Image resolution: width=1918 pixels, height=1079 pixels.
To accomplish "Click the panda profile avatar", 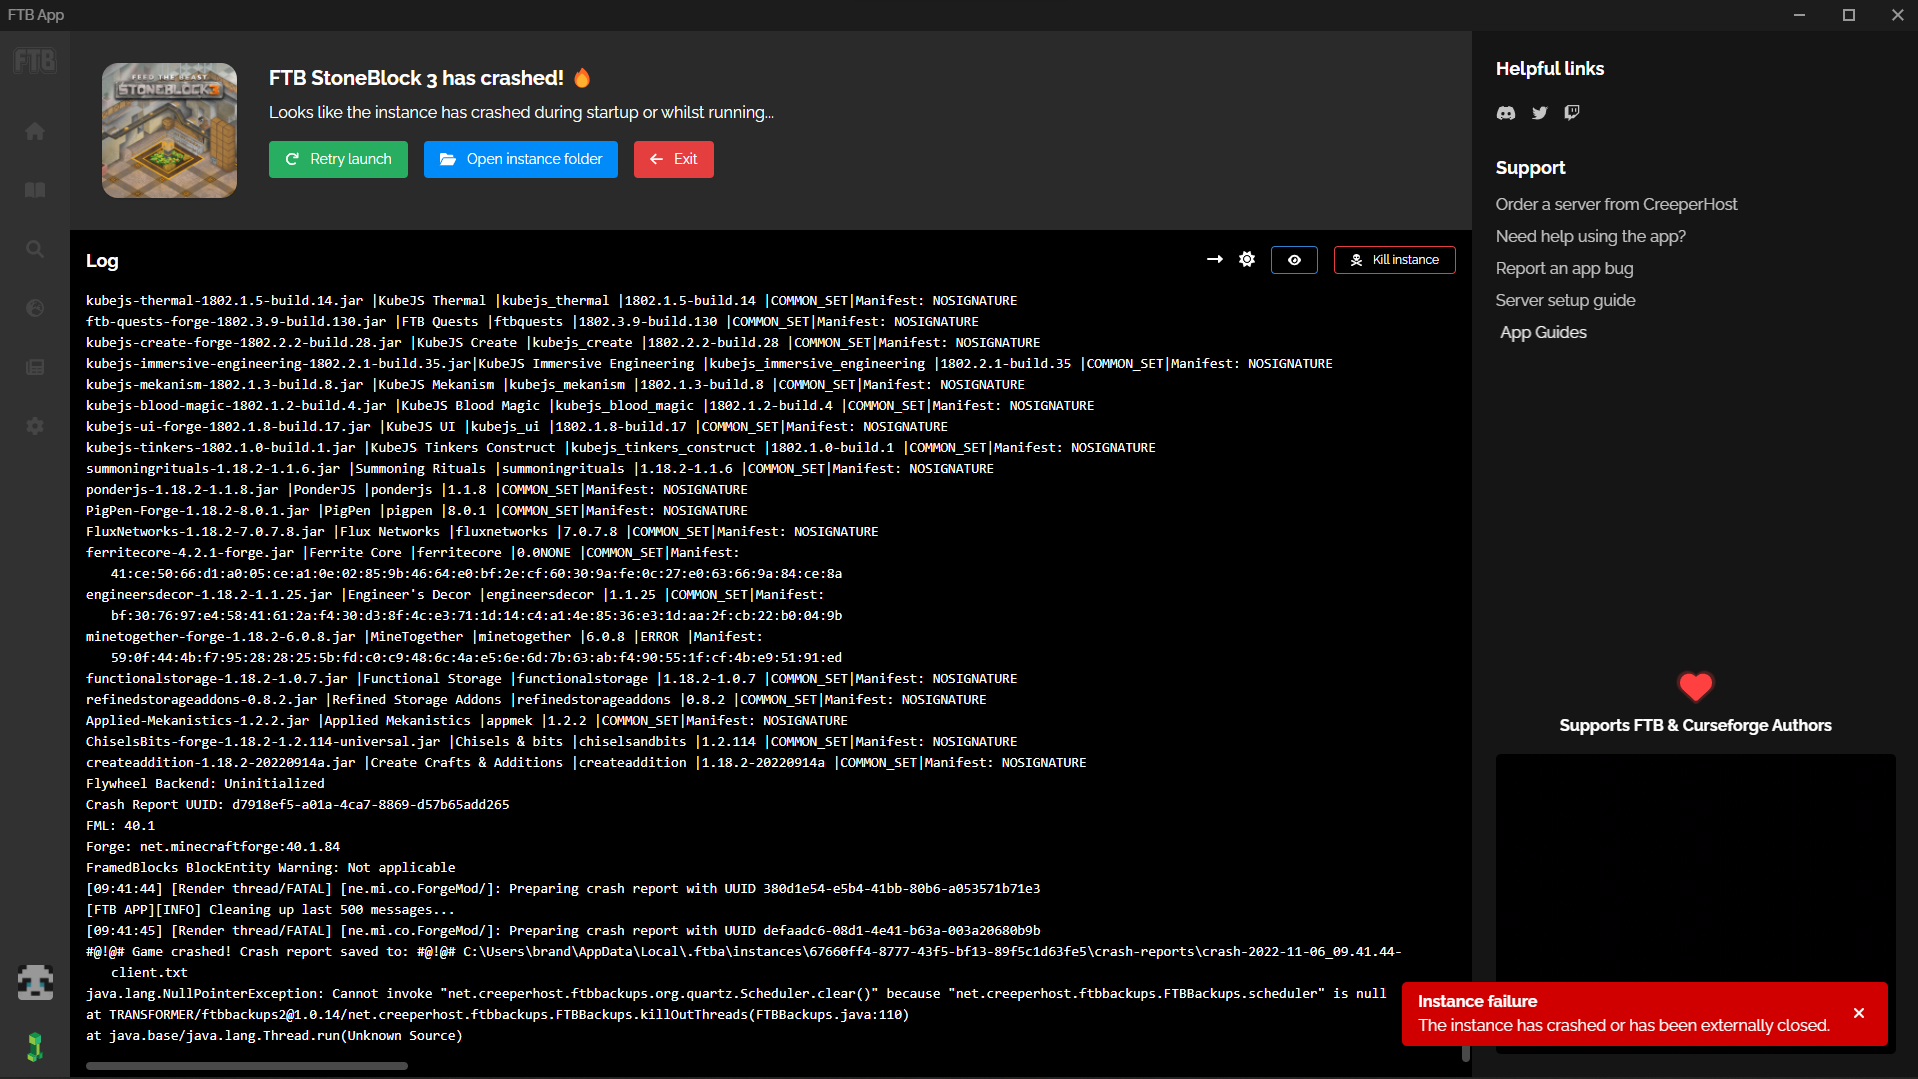I will [35, 983].
